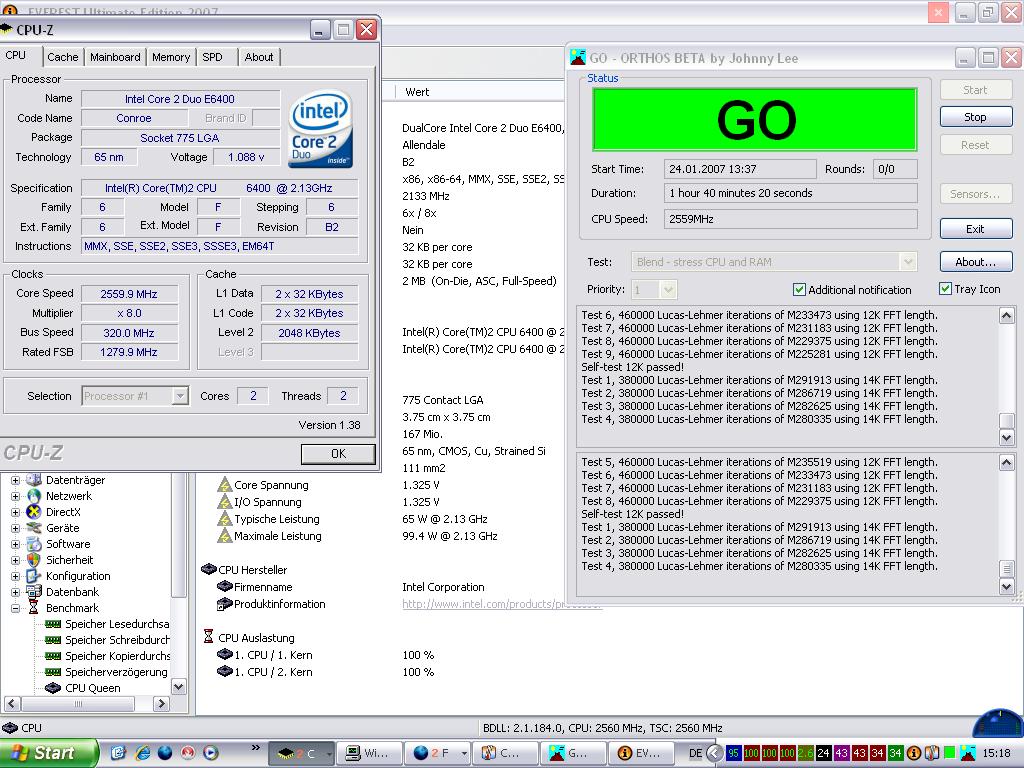
Task: Switch to the ORTHOS taskbar button
Action: 573,753
